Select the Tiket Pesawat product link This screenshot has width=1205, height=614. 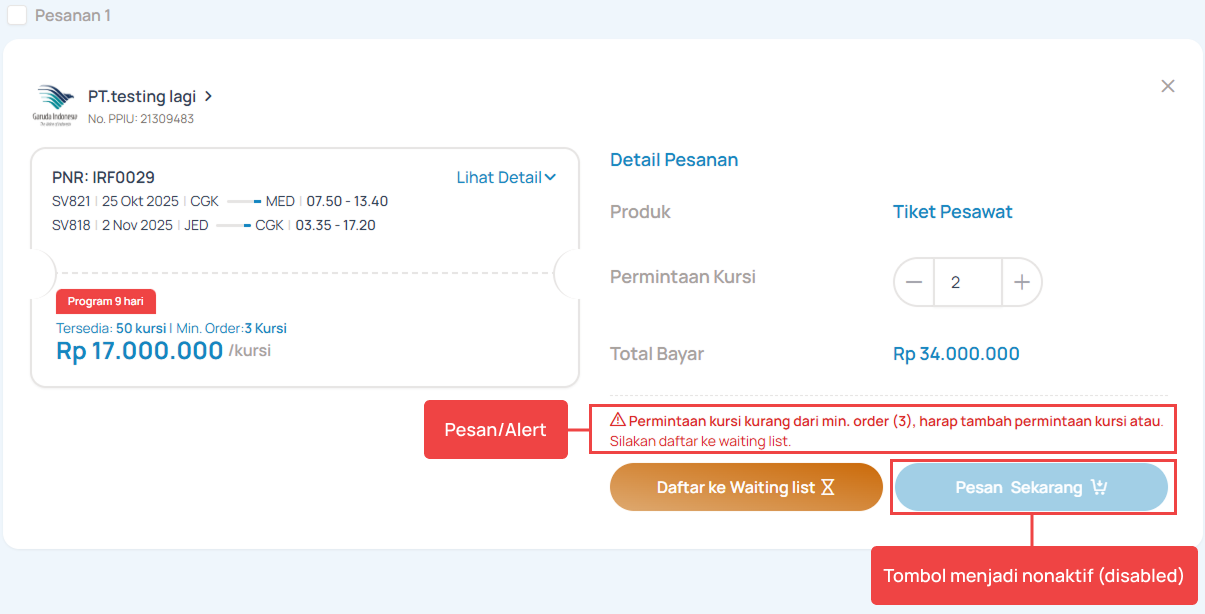952,212
